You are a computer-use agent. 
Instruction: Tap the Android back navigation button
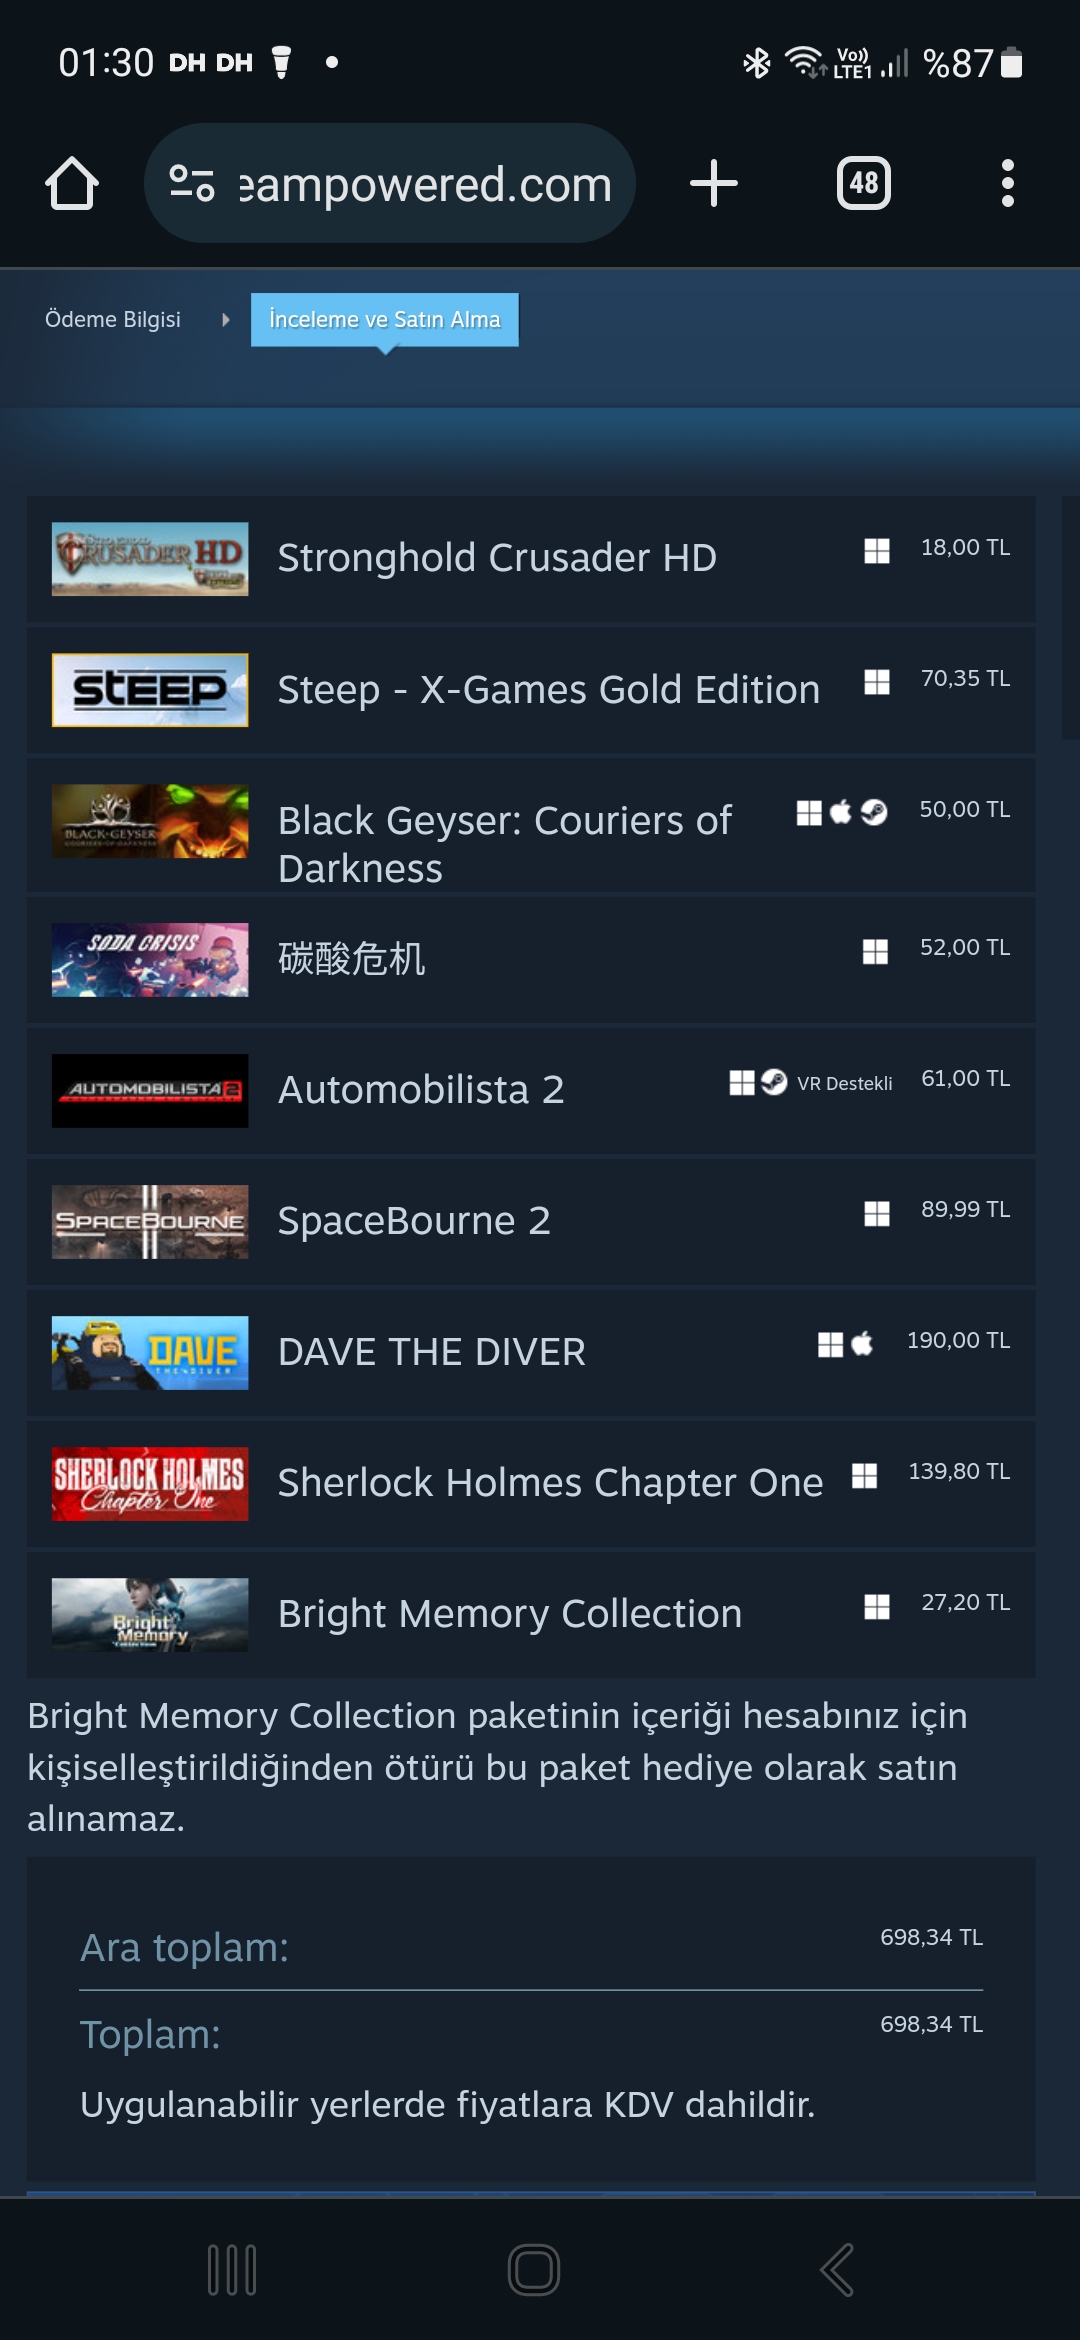click(838, 2270)
